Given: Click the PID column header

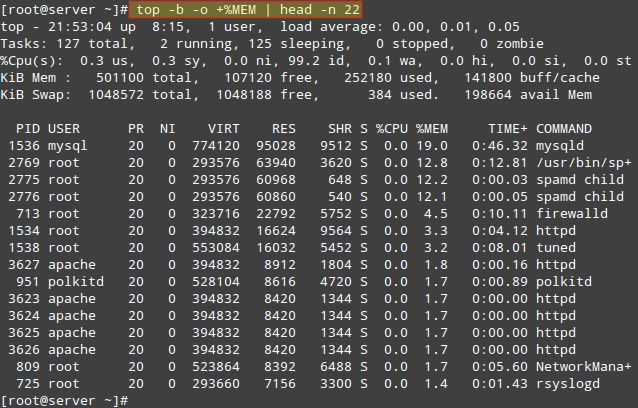Looking at the screenshot, I should (27, 129).
